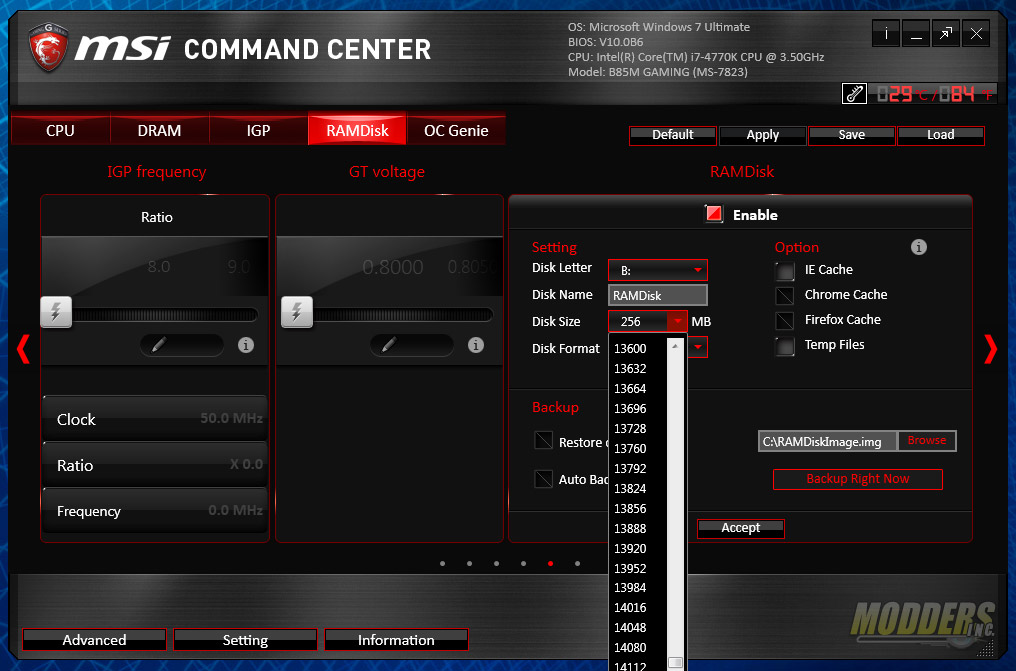Open the info panel from the title bar
This screenshot has width=1016, height=671.
click(885, 33)
